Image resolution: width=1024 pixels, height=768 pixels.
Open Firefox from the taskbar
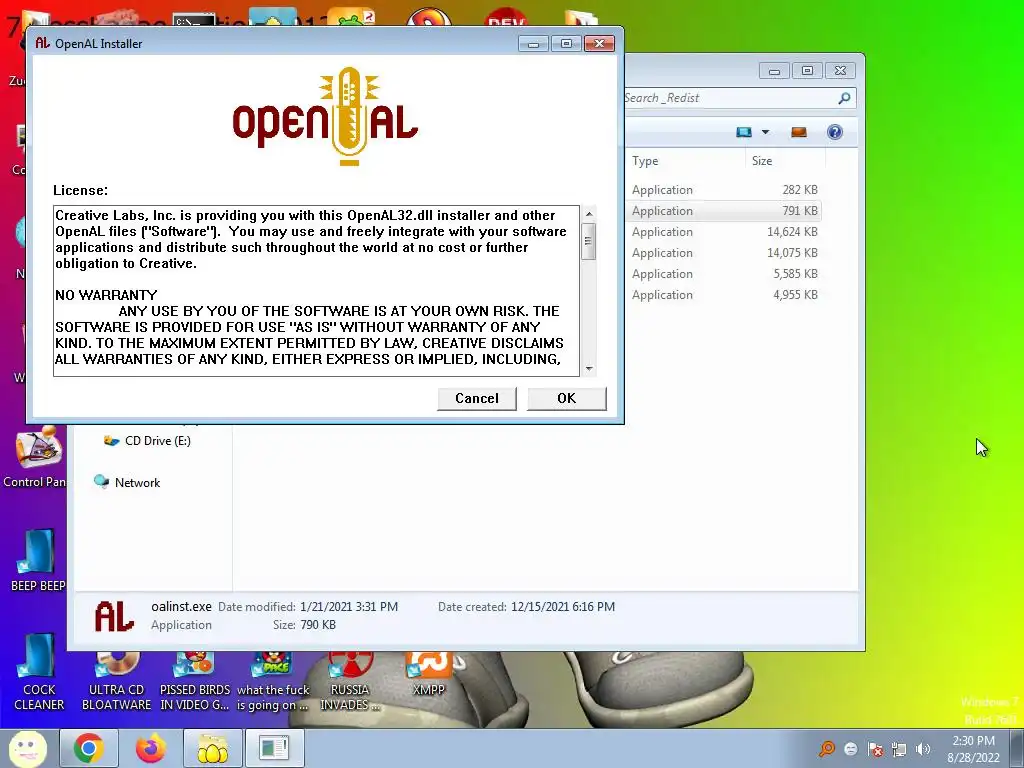coord(151,748)
